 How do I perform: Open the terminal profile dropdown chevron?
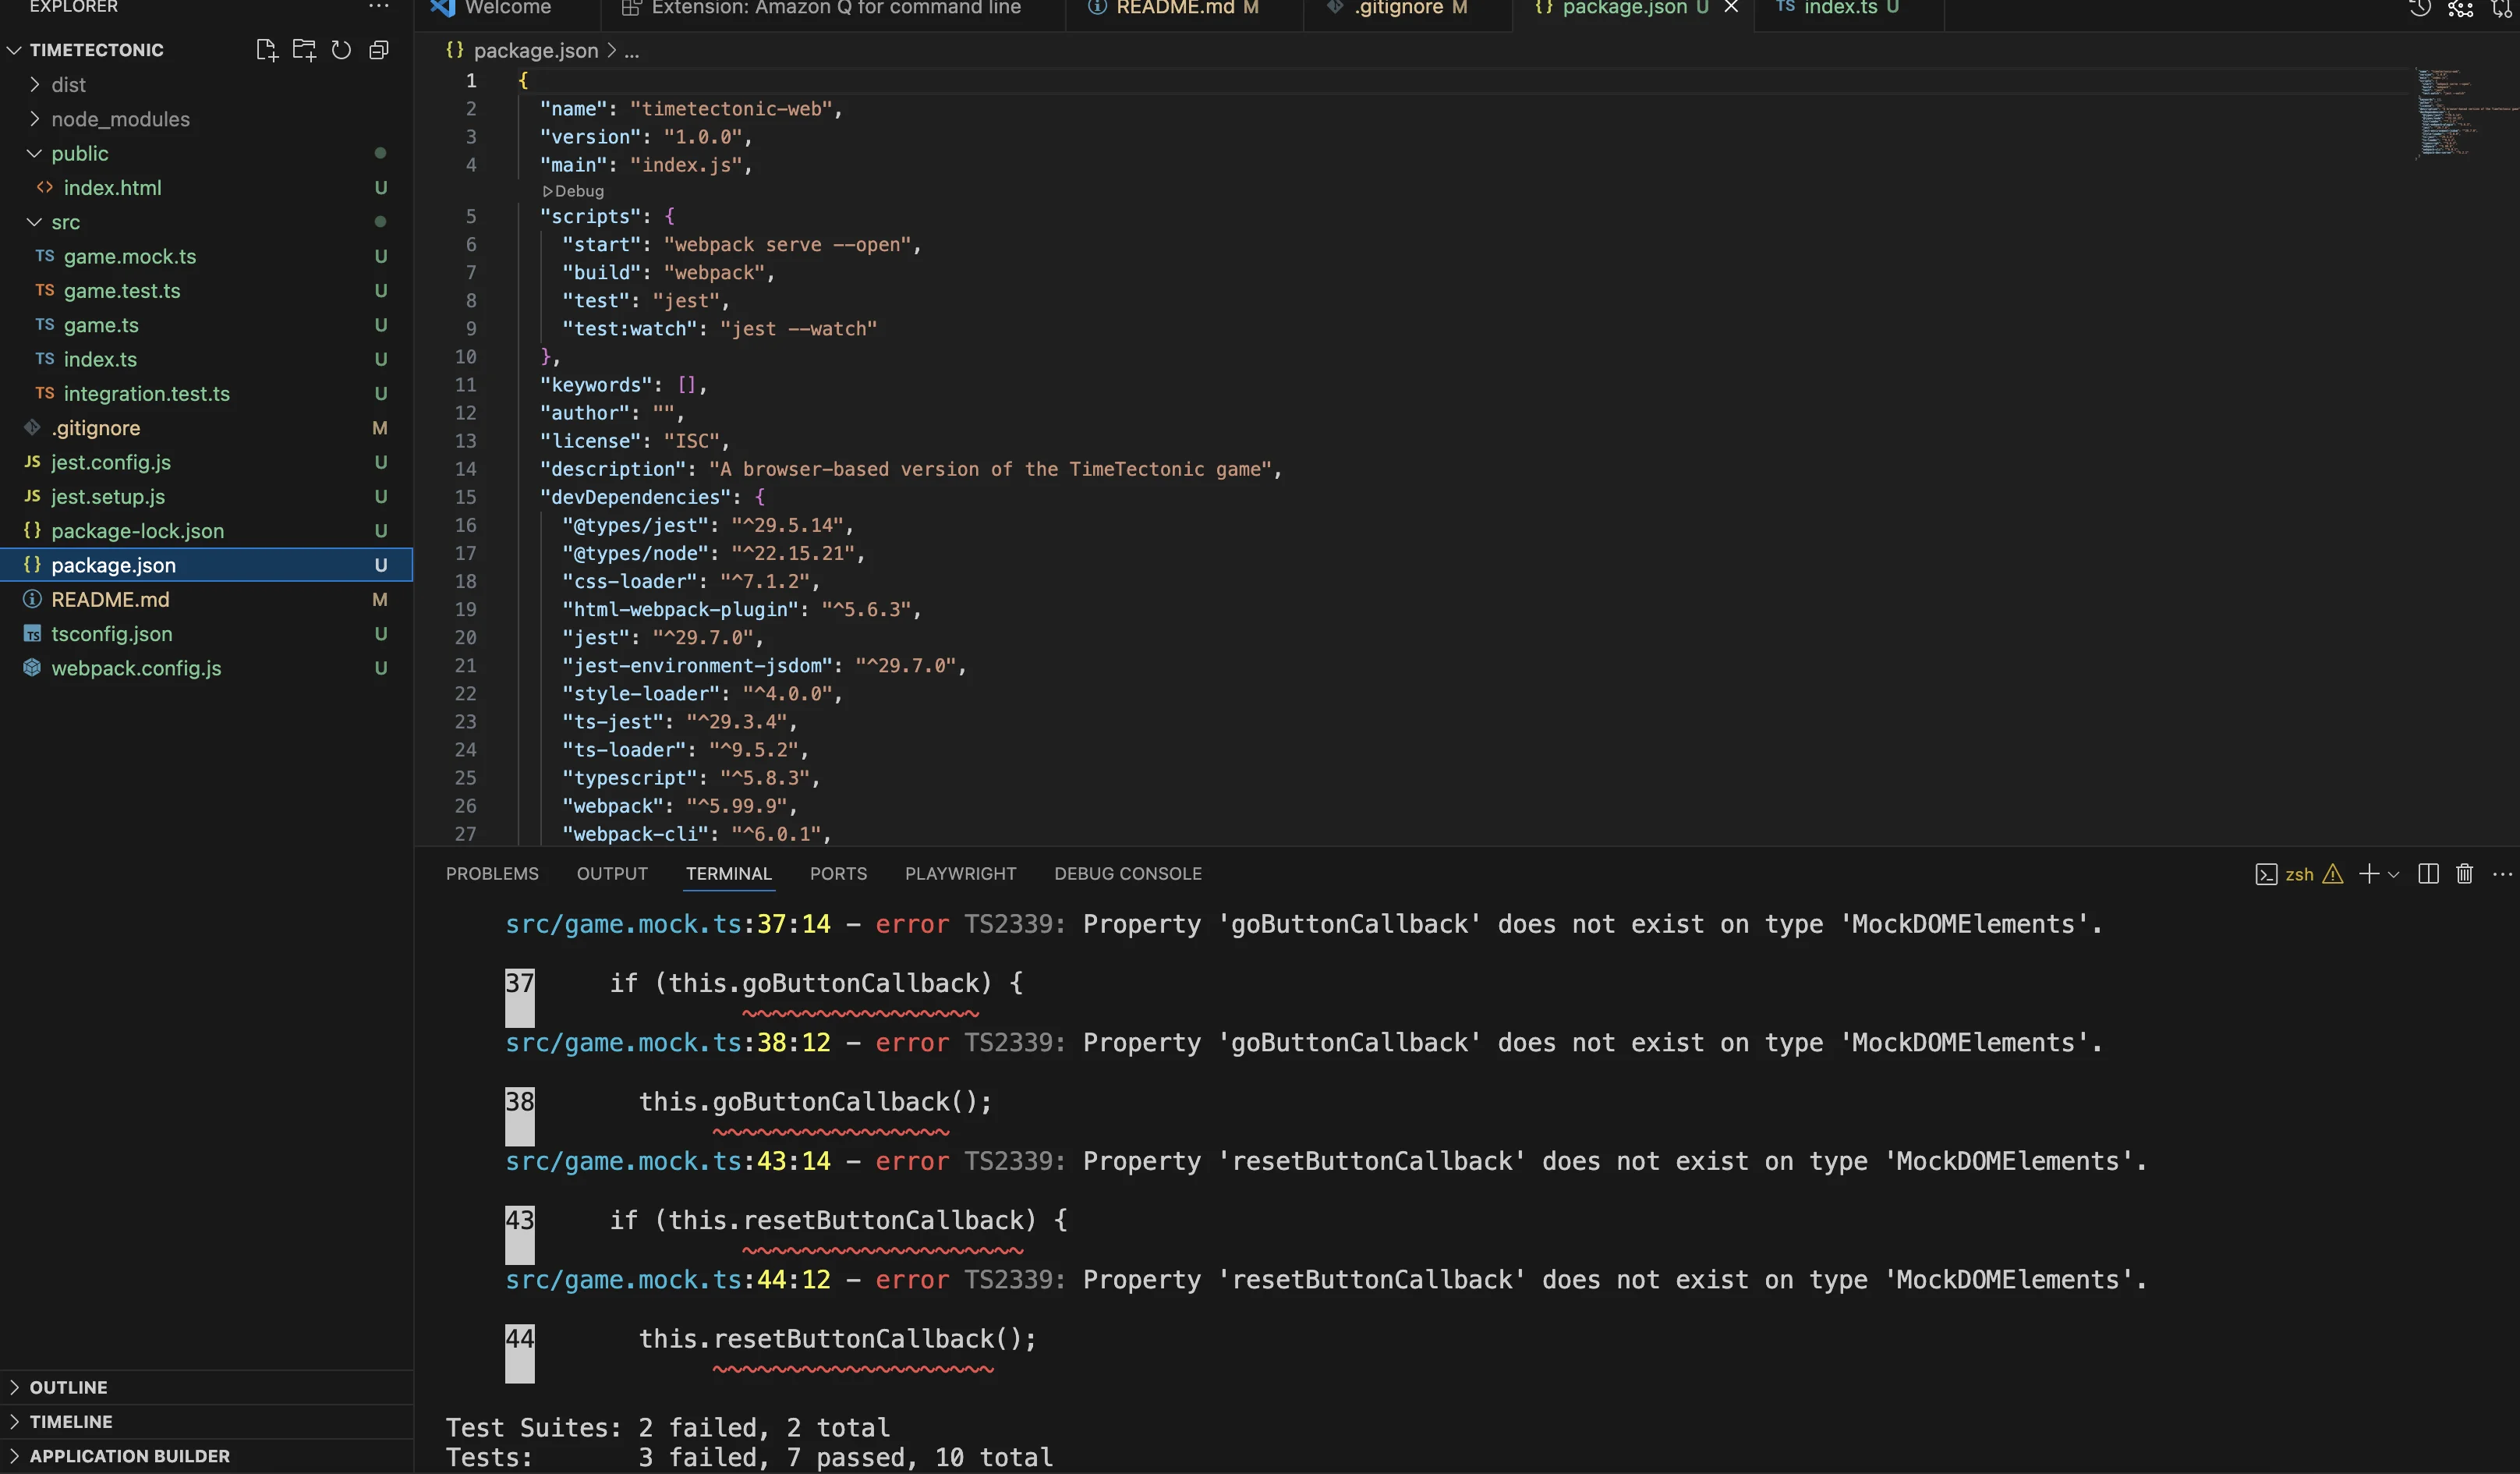click(x=2394, y=874)
